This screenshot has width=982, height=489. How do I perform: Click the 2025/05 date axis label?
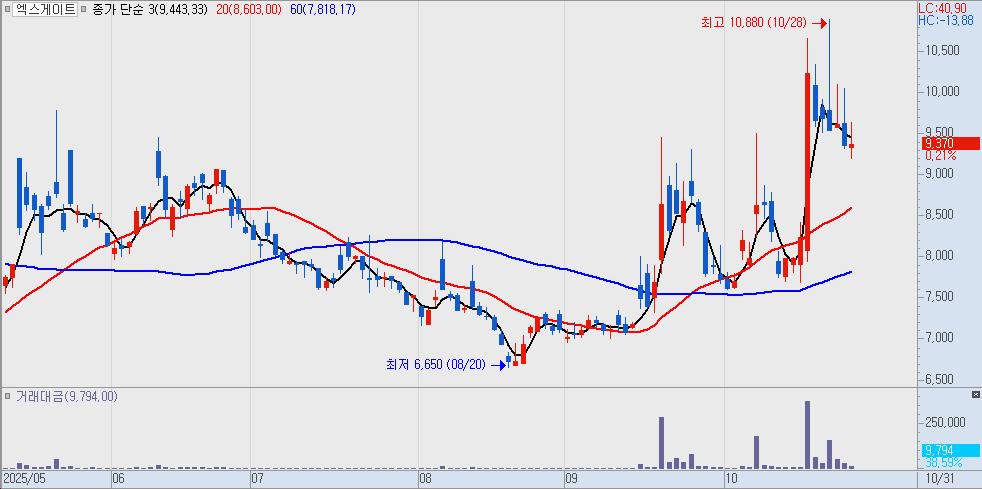[24, 480]
